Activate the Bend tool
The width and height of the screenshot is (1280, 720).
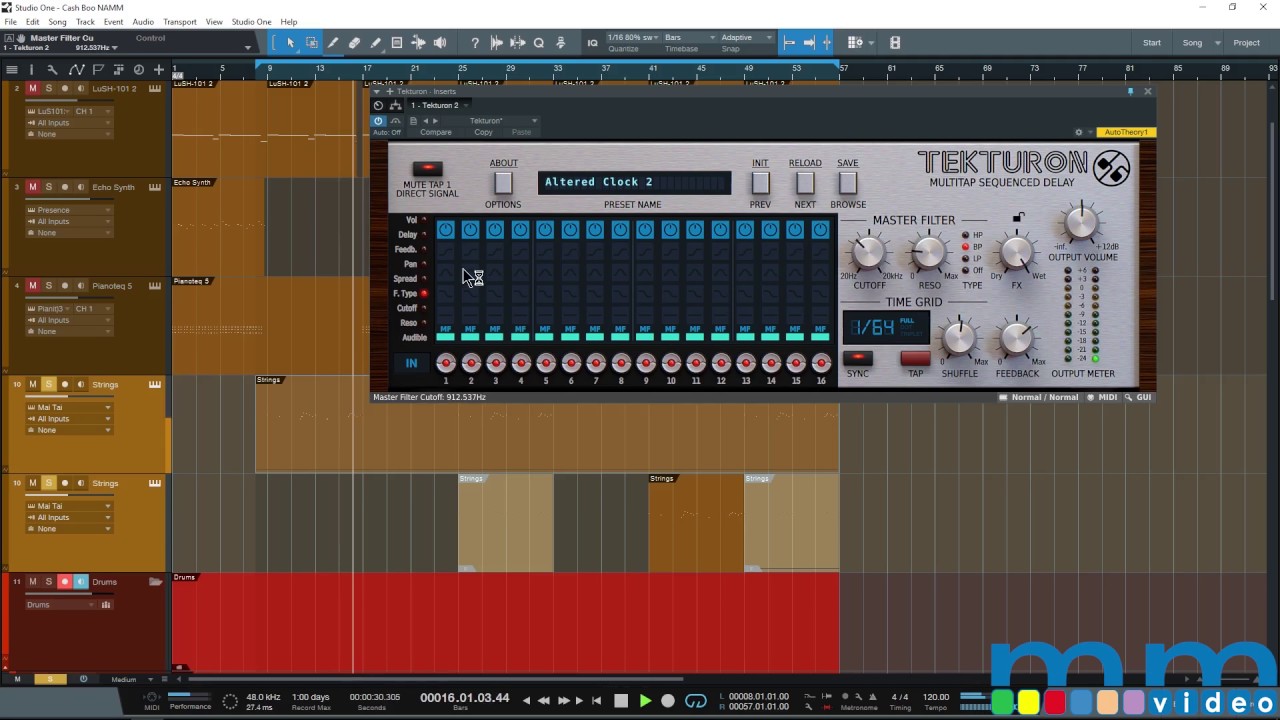[418, 43]
